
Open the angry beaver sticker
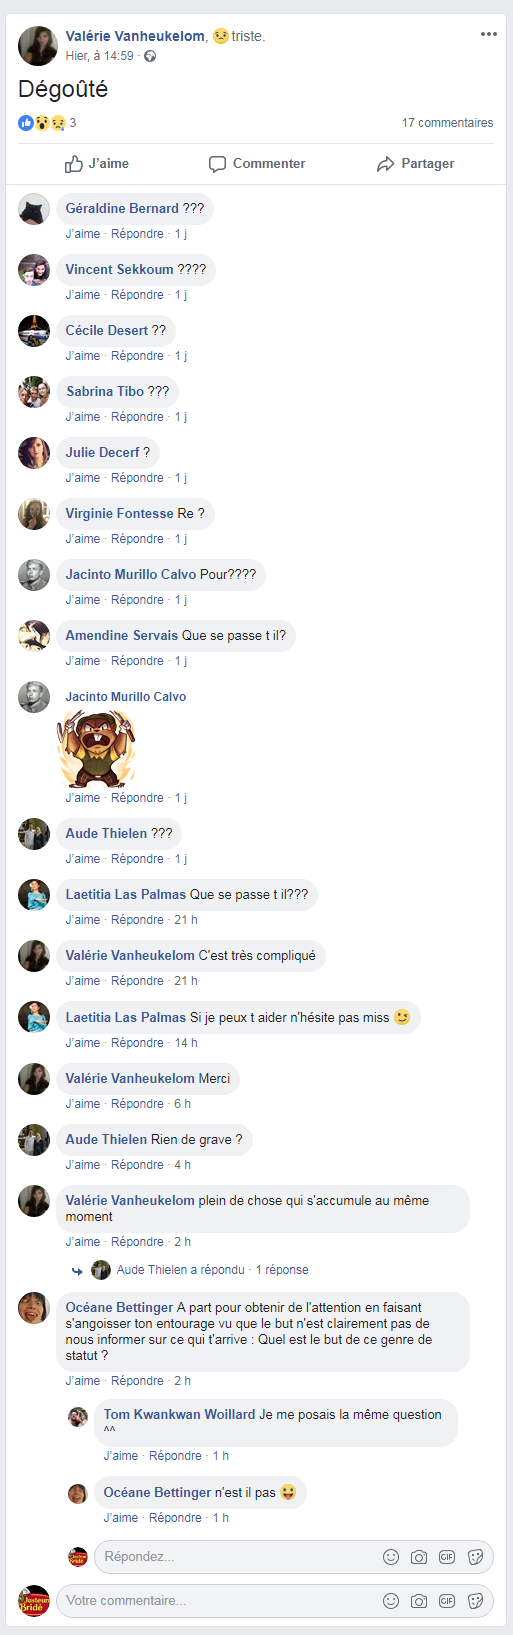pos(96,748)
